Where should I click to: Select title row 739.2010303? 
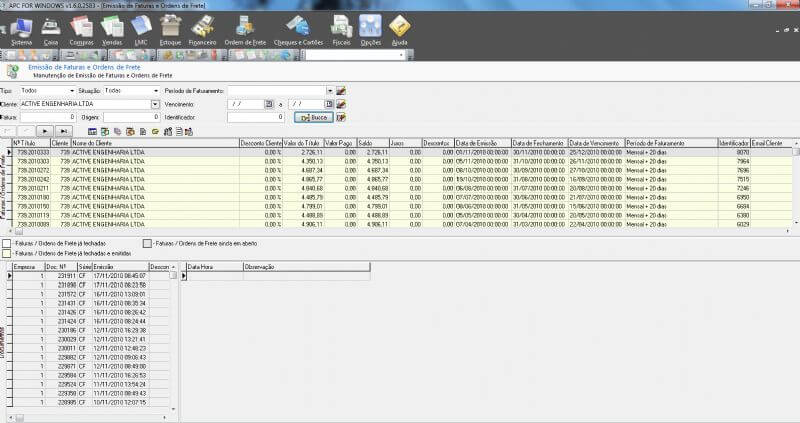pyautogui.click(x=402, y=161)
